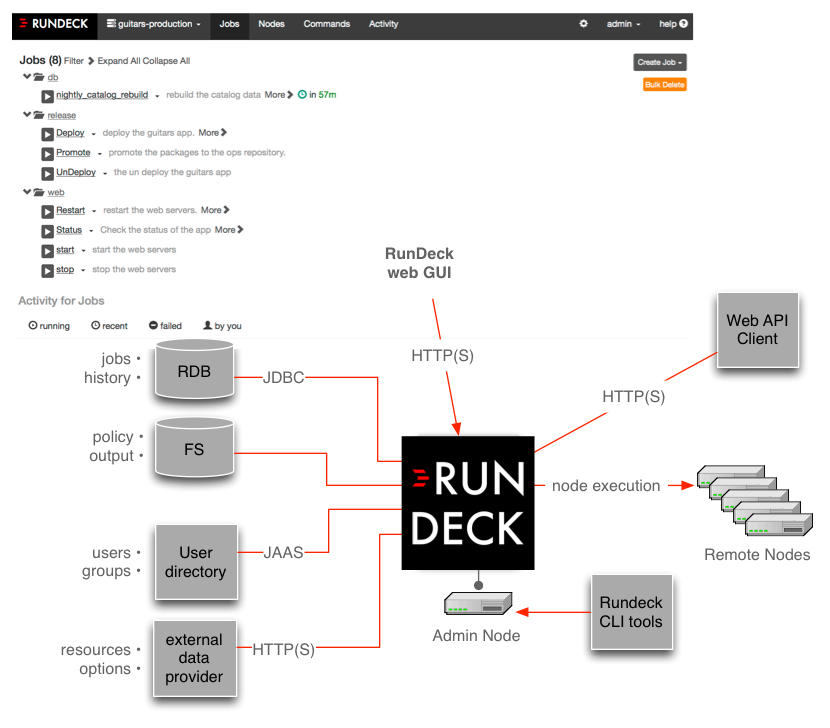Screen dimensions: 830x728
Task: Run the Restart job
Action: click(x=46, y=210)
